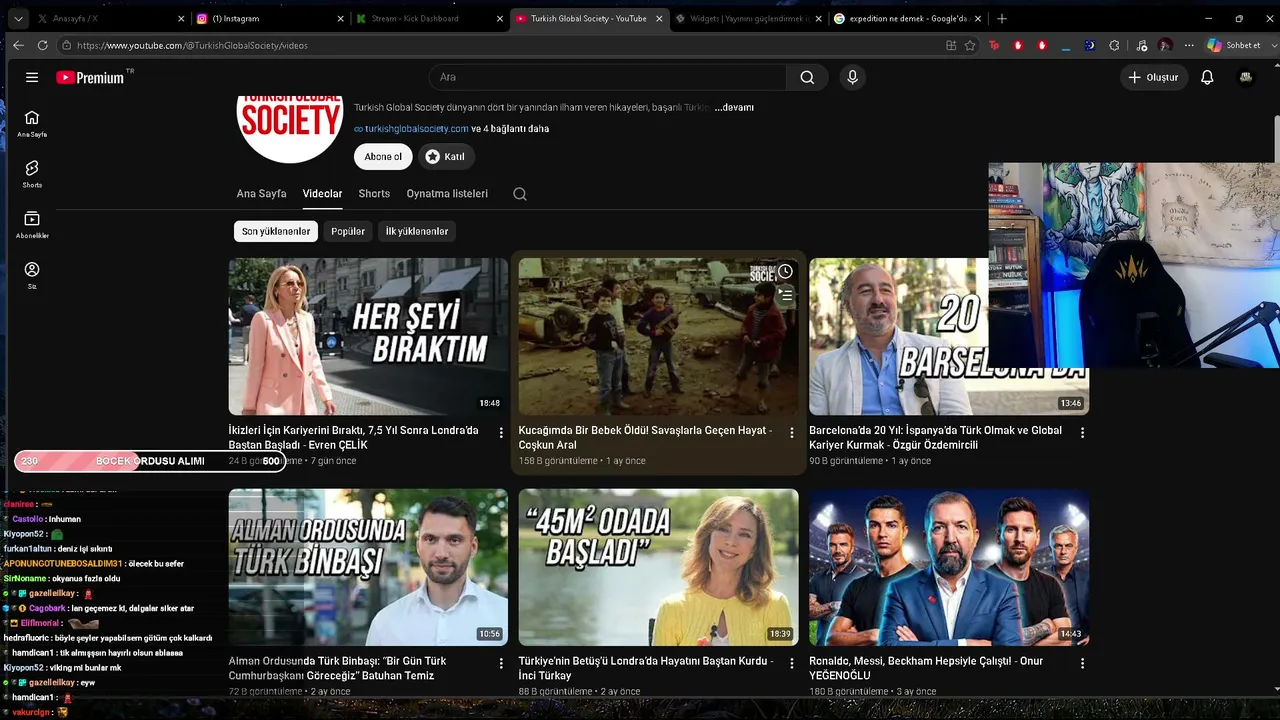Screen dimensions: 1280x720
Task: Open the channel Shorts tab
Action: click(x=374, y=194)
